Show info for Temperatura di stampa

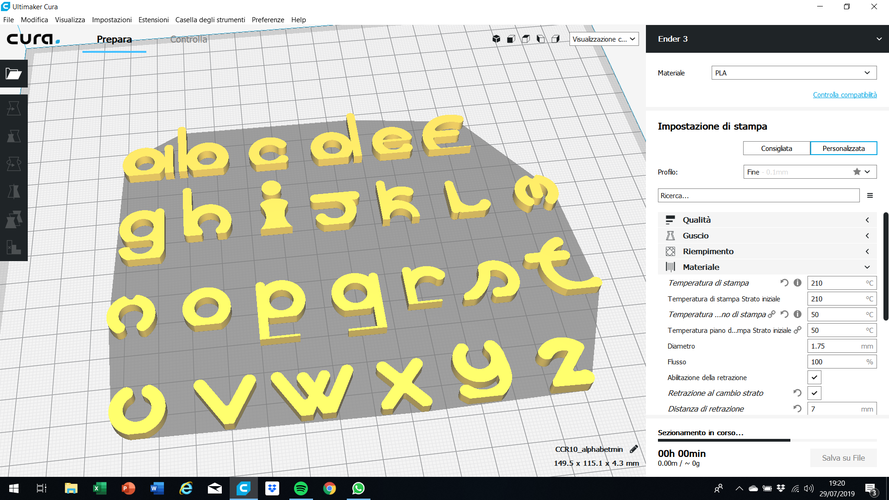[x=797, y=283]
